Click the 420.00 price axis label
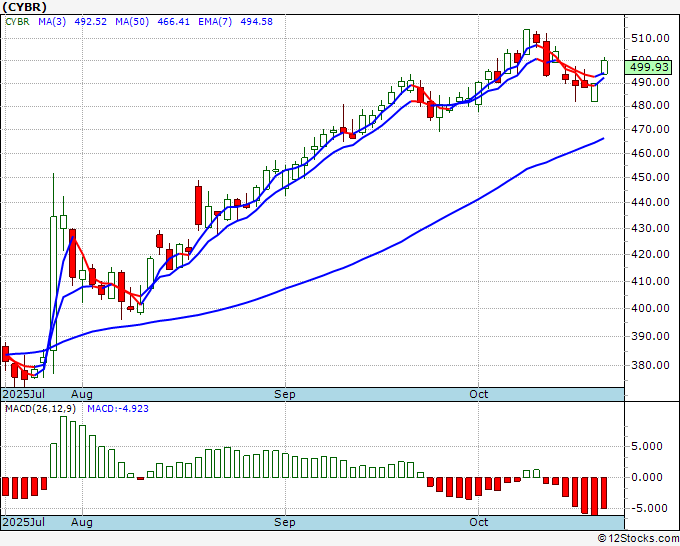The height and width of the screenshot is (546, 680). (650, 254)
